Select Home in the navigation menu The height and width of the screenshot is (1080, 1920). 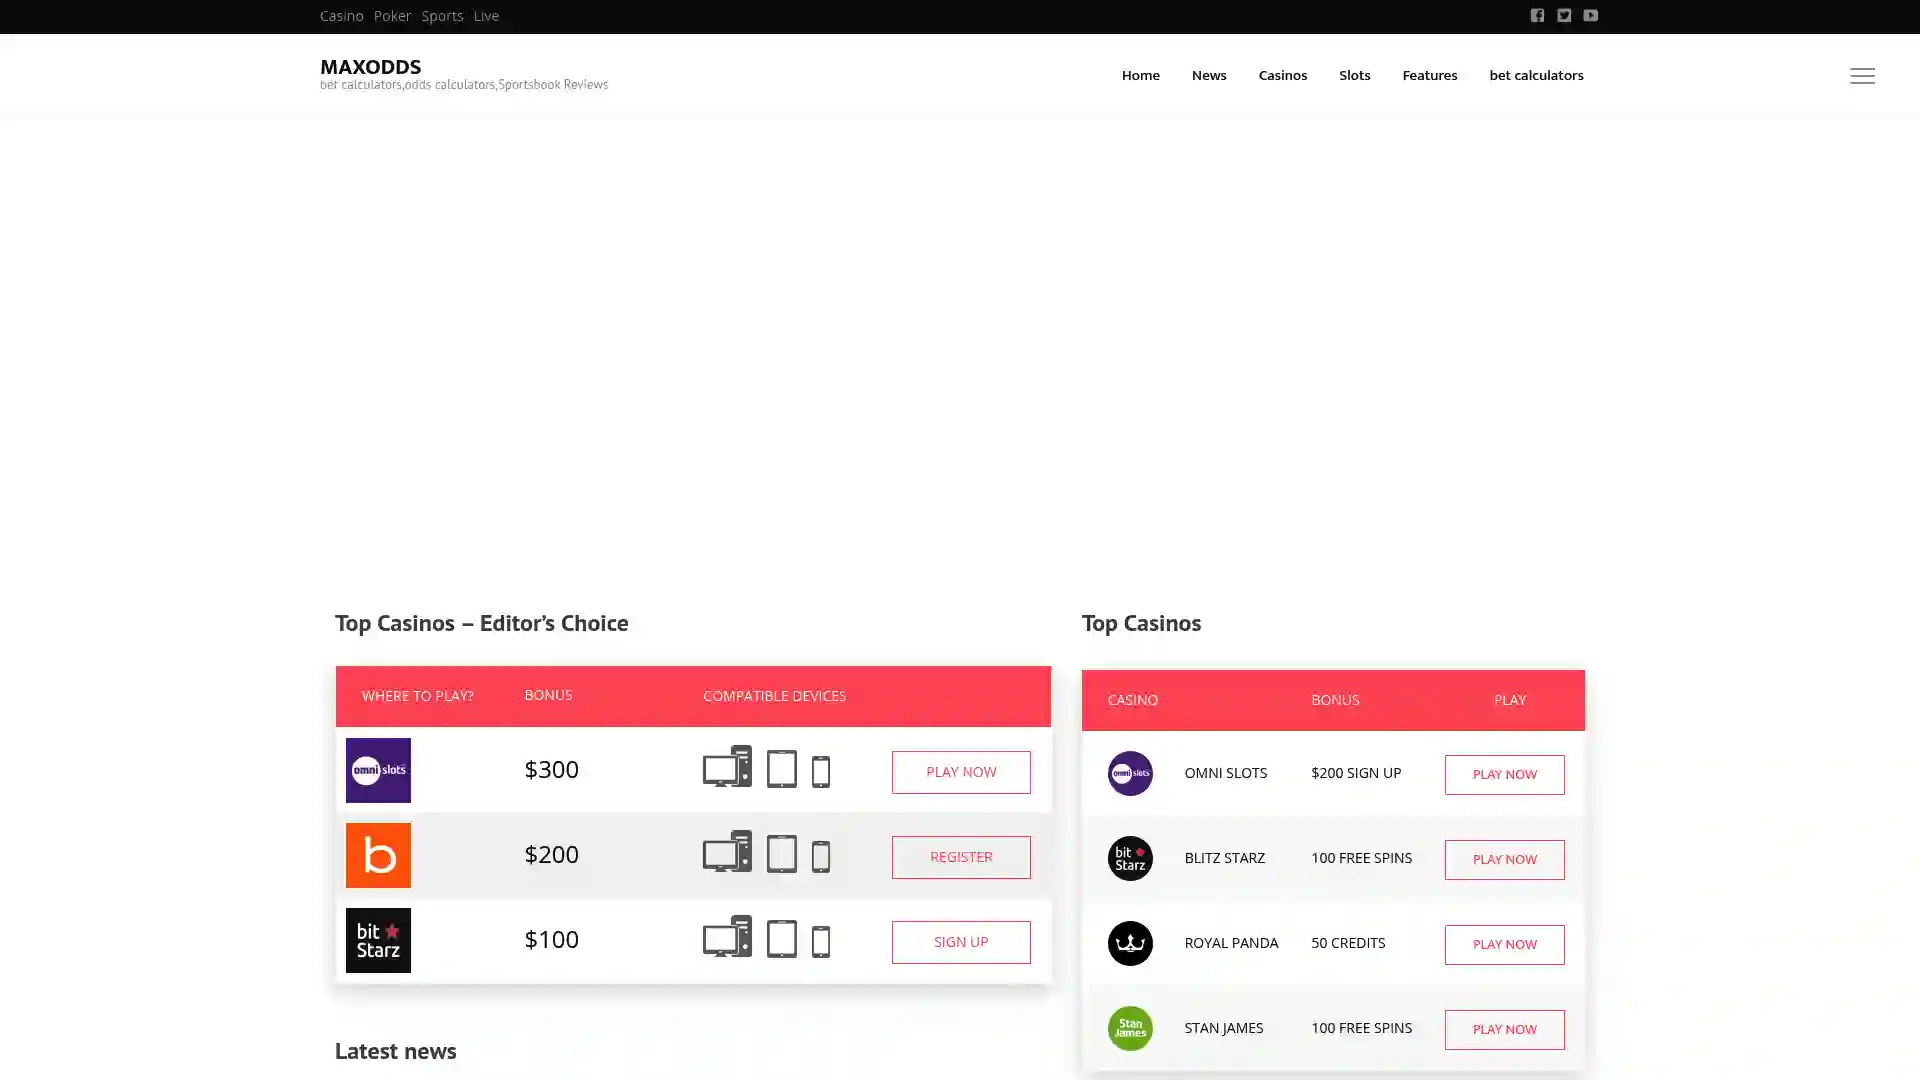coord(1140,75)
